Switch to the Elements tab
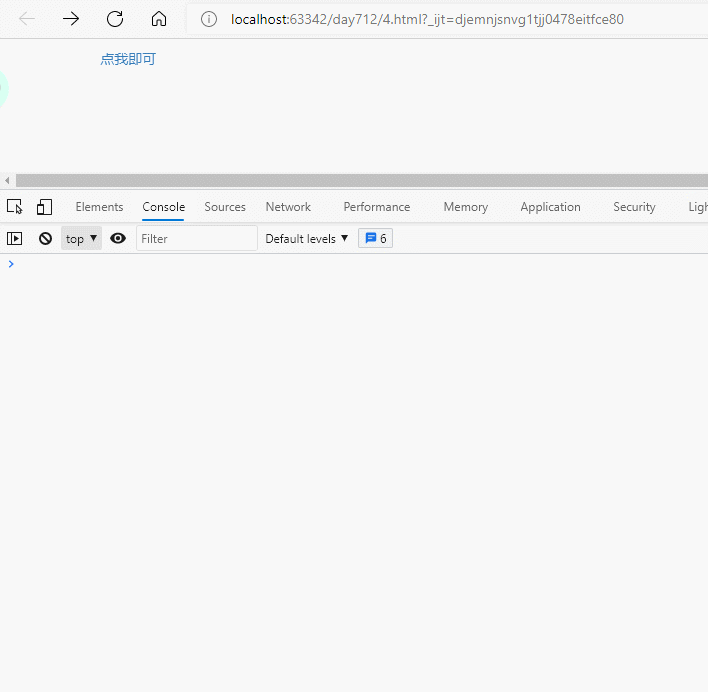 click(99, 207)
